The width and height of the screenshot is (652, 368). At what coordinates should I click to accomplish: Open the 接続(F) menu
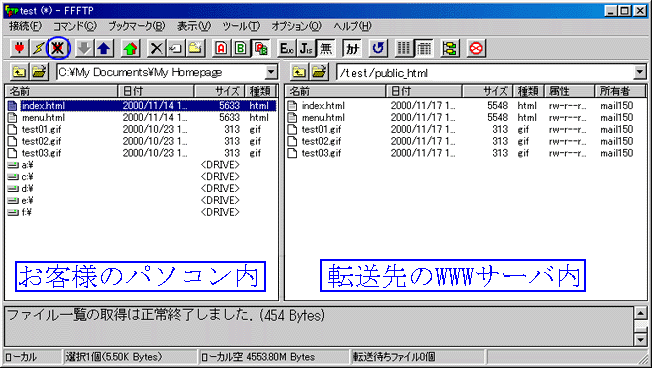[25, 26]
